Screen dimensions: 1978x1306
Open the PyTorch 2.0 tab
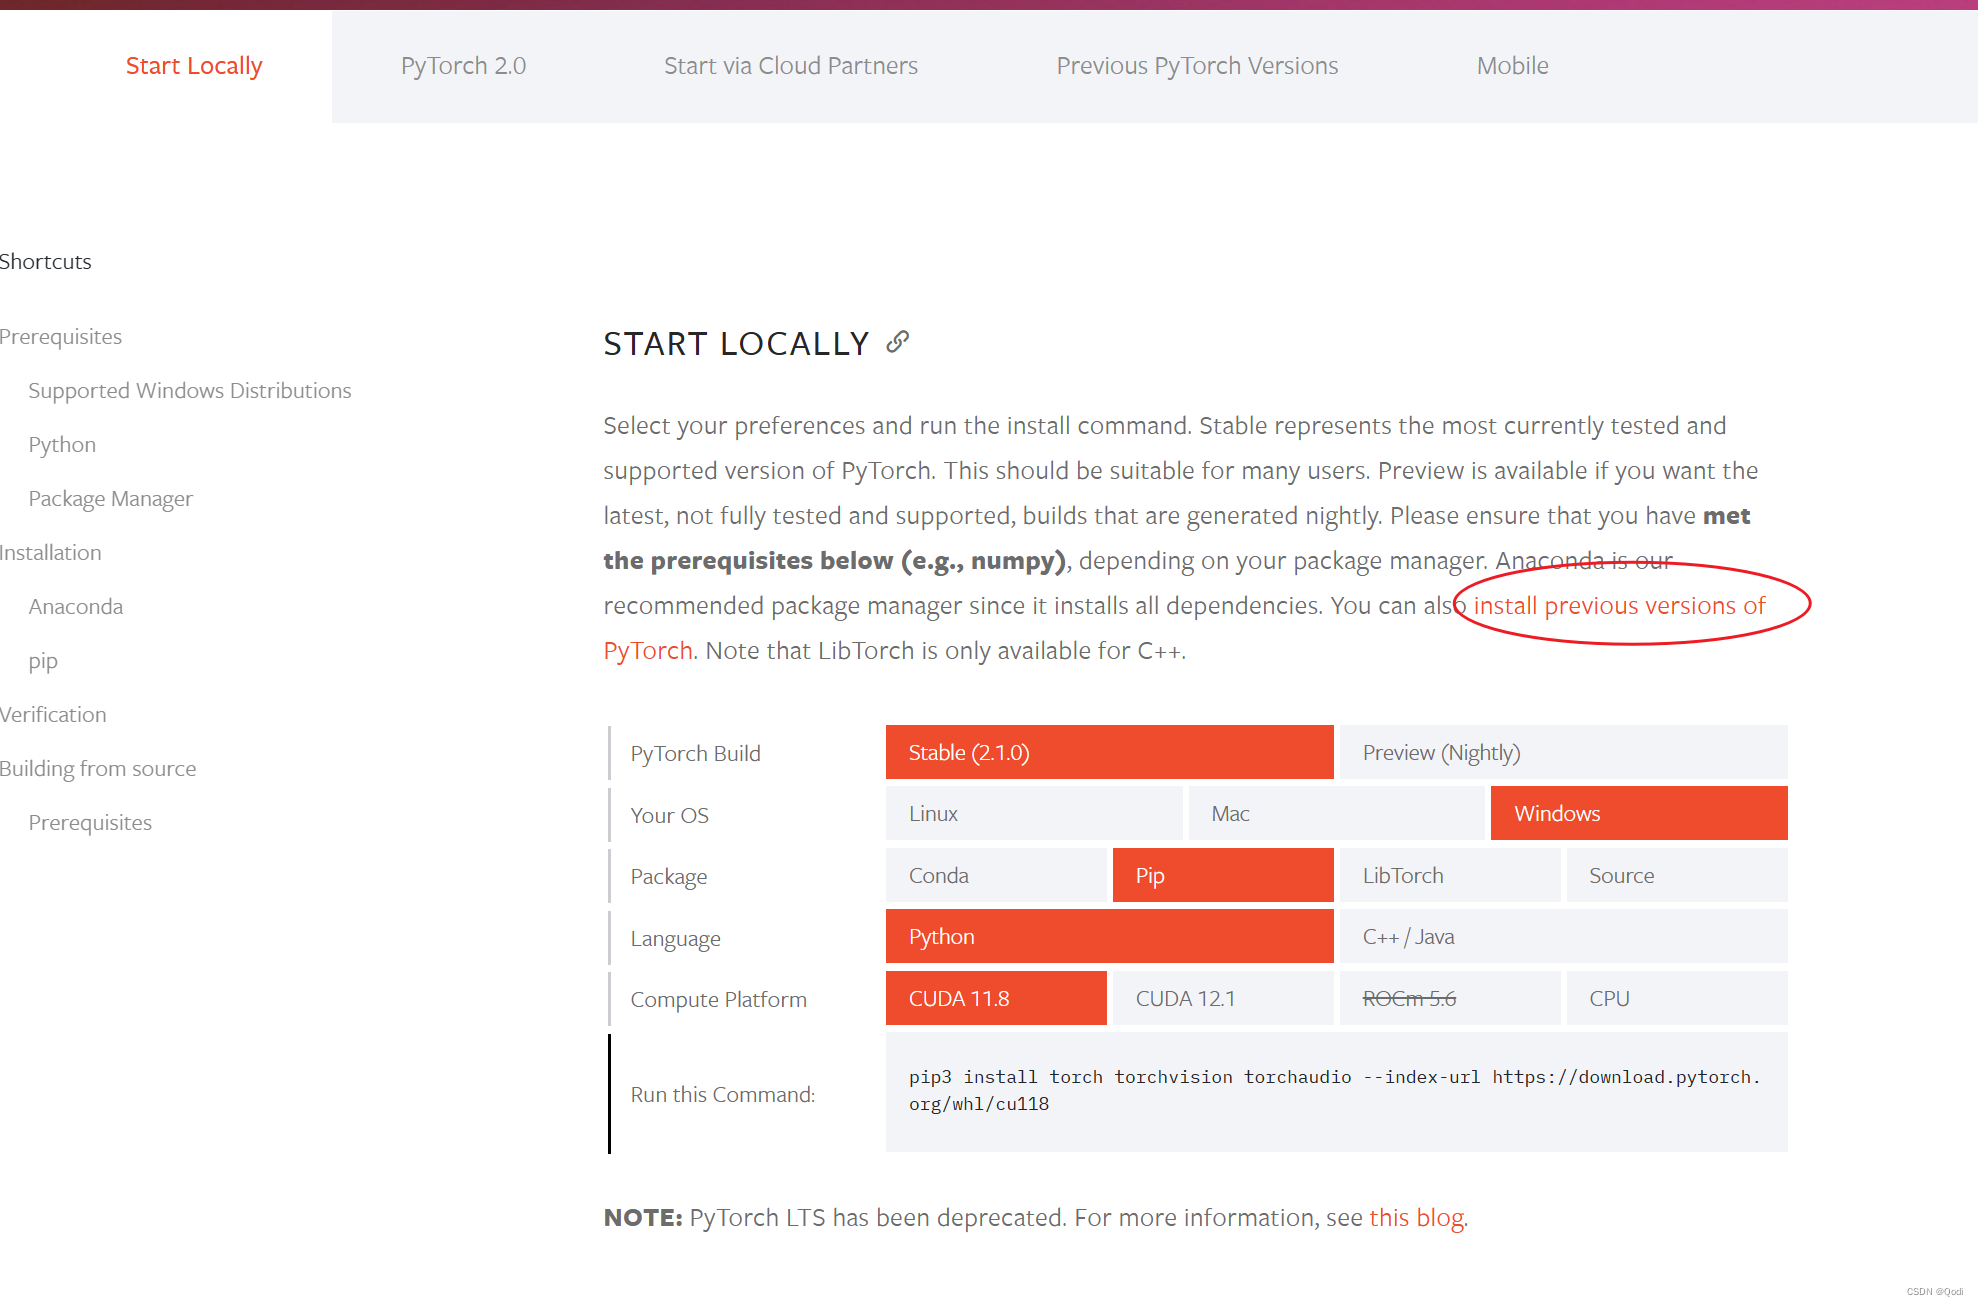(x=463, y=66)
